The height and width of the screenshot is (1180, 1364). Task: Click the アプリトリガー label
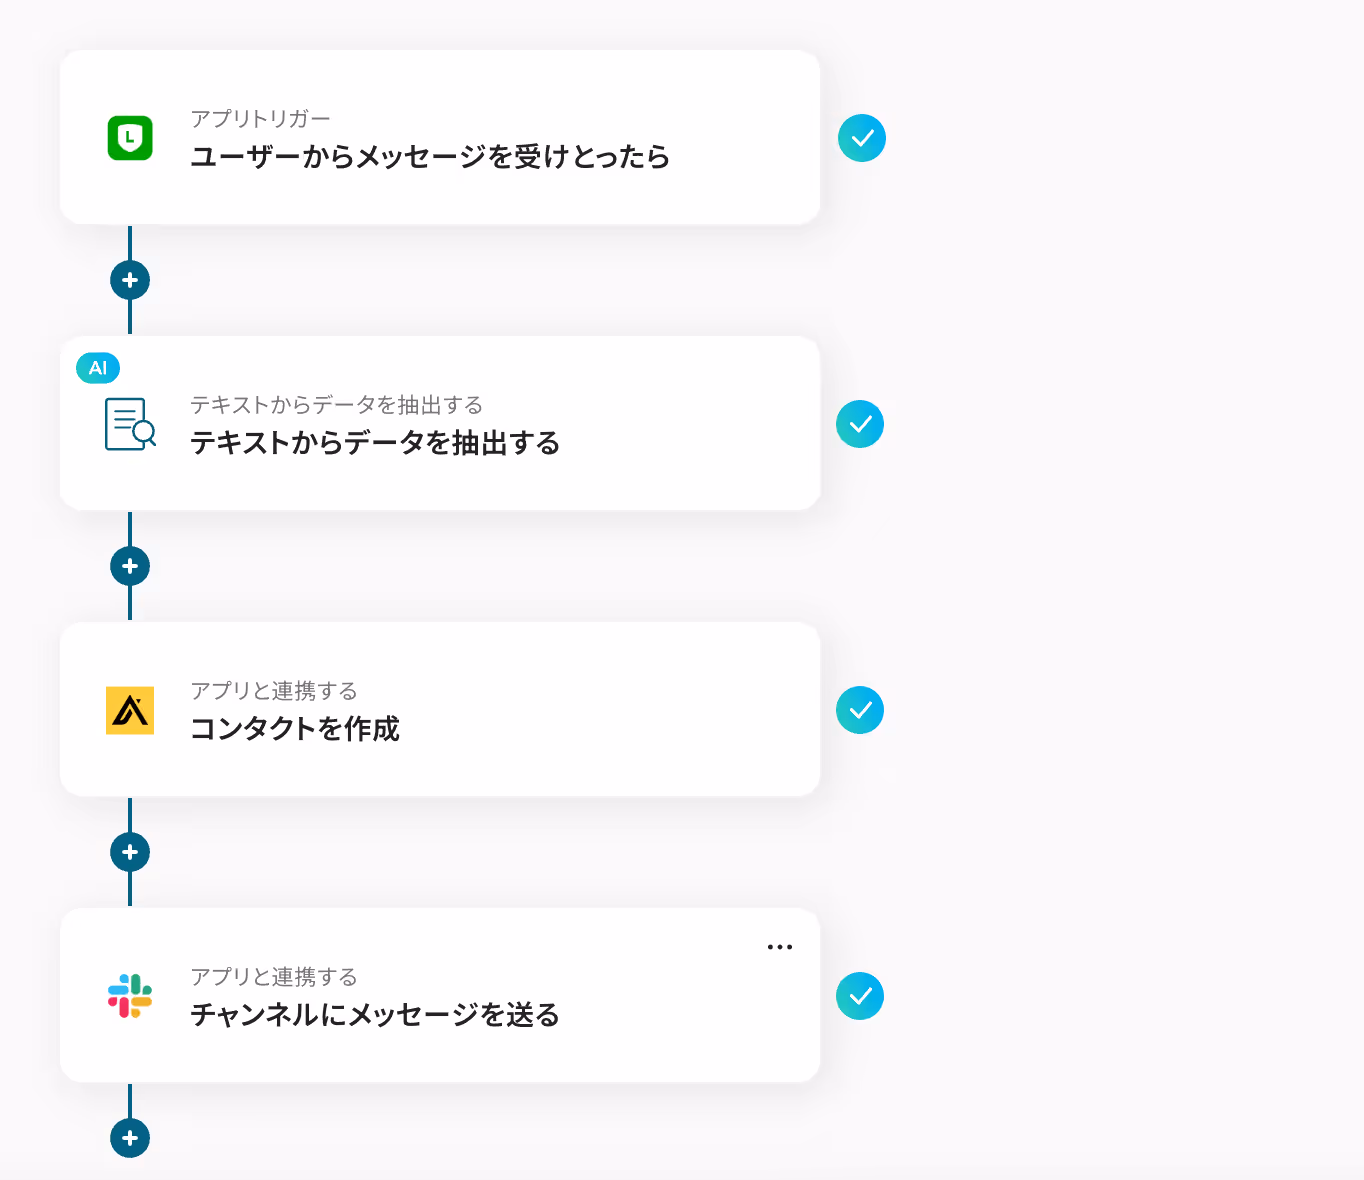click(x=260, y=119)
